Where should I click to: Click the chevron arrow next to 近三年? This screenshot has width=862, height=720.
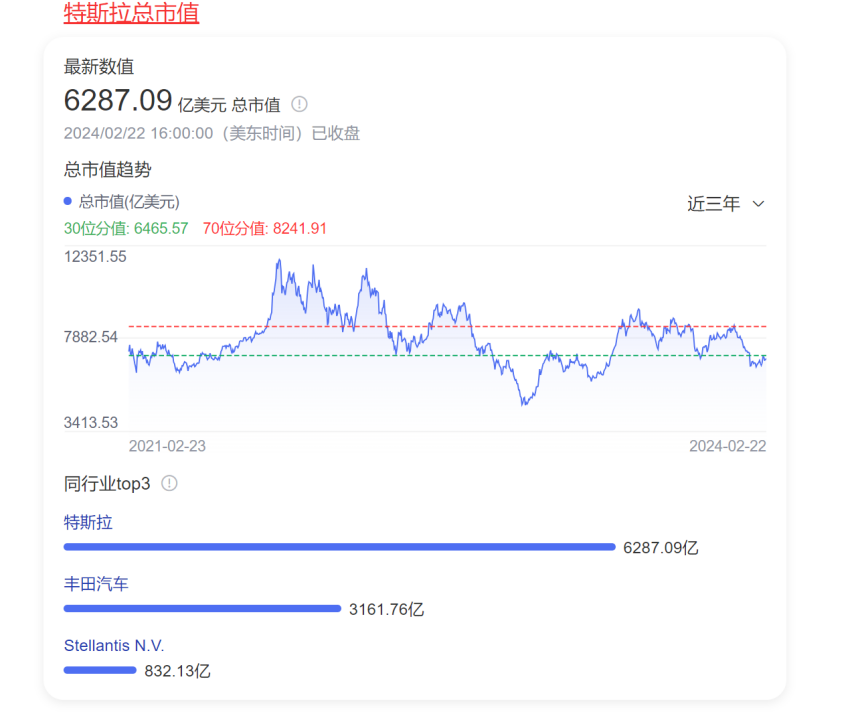tap(759, 204)
